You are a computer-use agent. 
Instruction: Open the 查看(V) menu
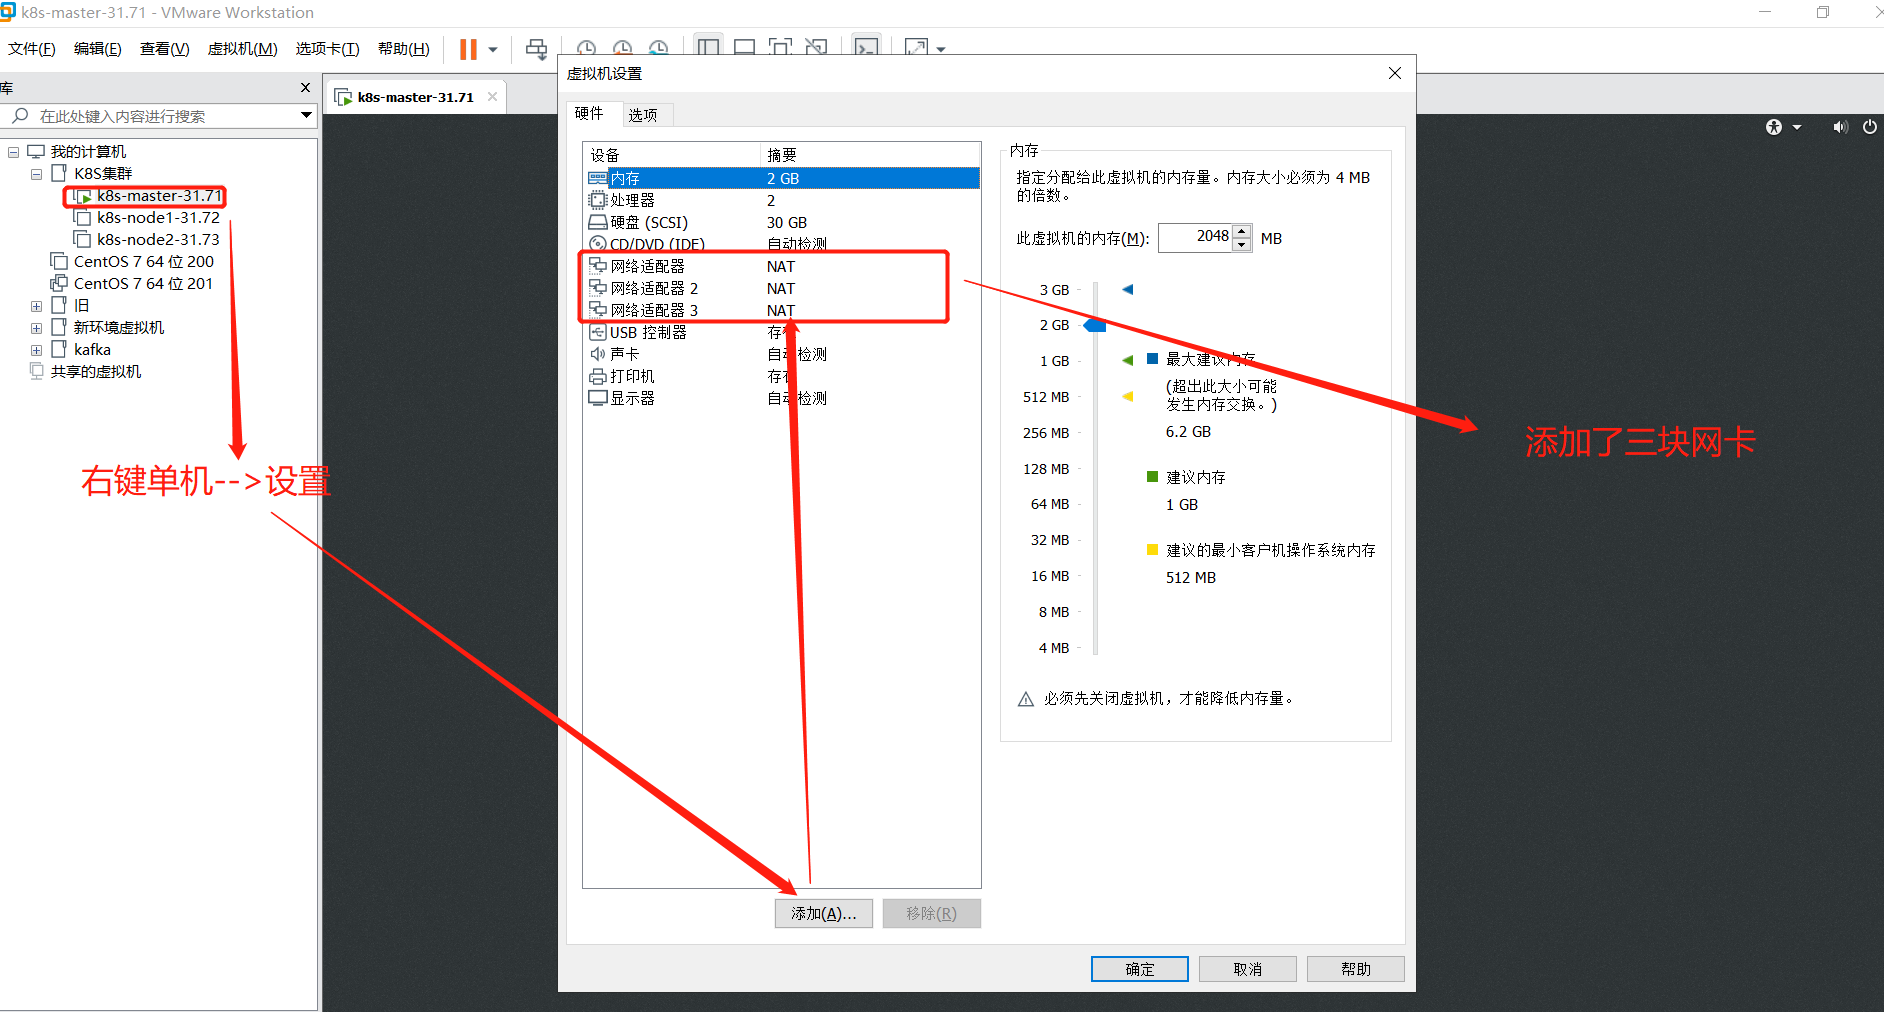click(164, 49)
